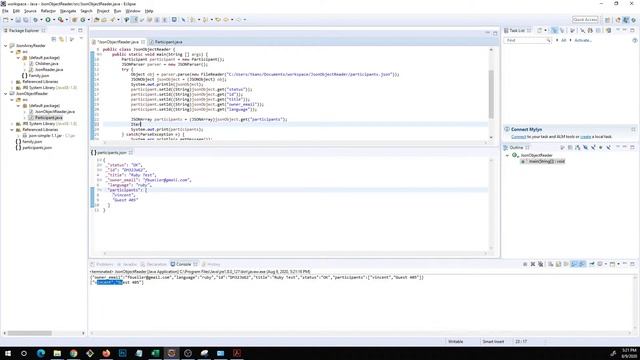The image size is (640, 360).
Task: Select participants.json in Package Explorer
Action: tap(37, 148)
